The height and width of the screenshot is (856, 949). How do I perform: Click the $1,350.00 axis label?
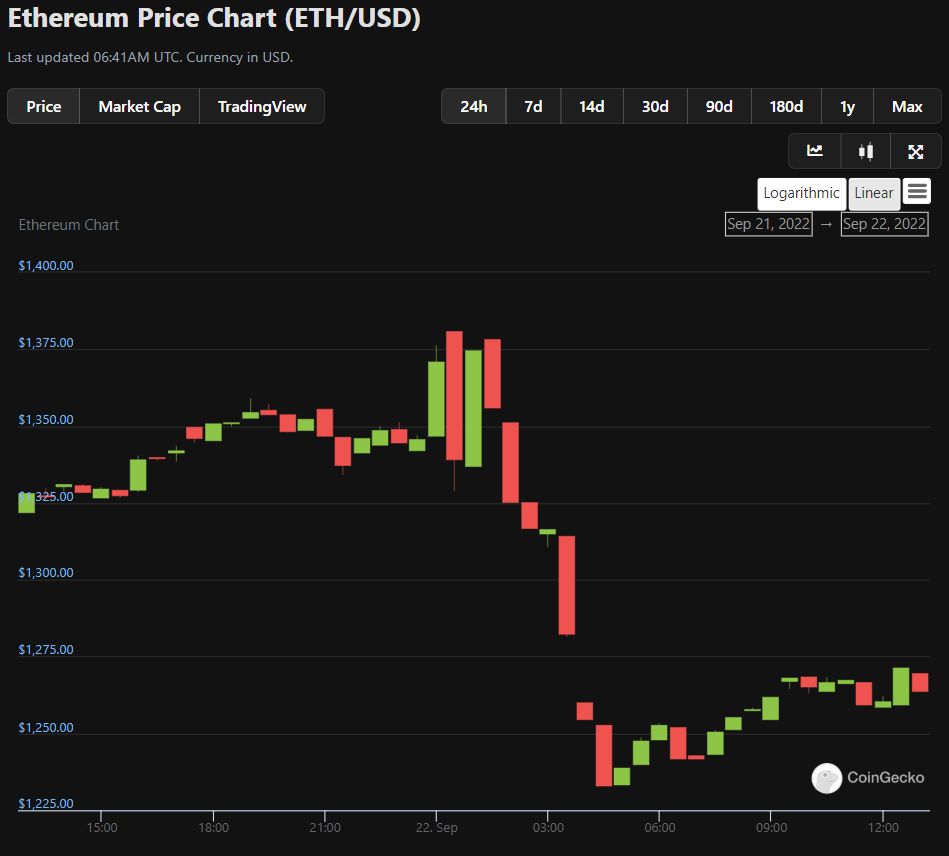click(x=46, y=420)
